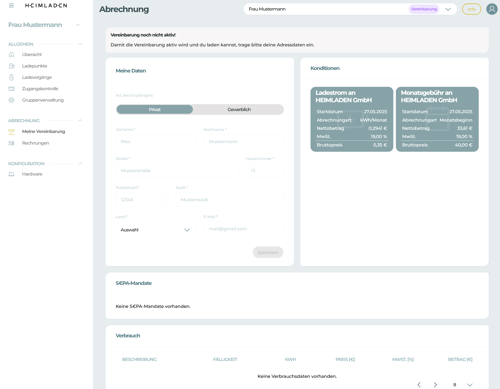Click the Postleitzahl input field

(x=142, y=200)
